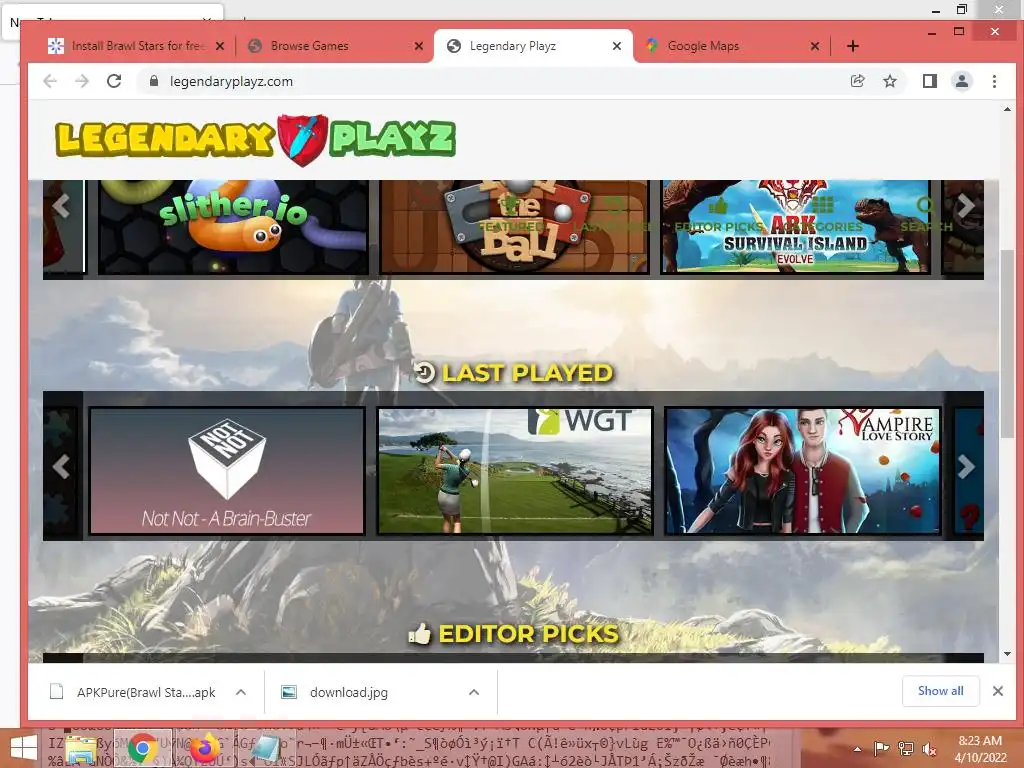Open a new tab with plus button
This screenshot has width=1024, height=768.
852,46
